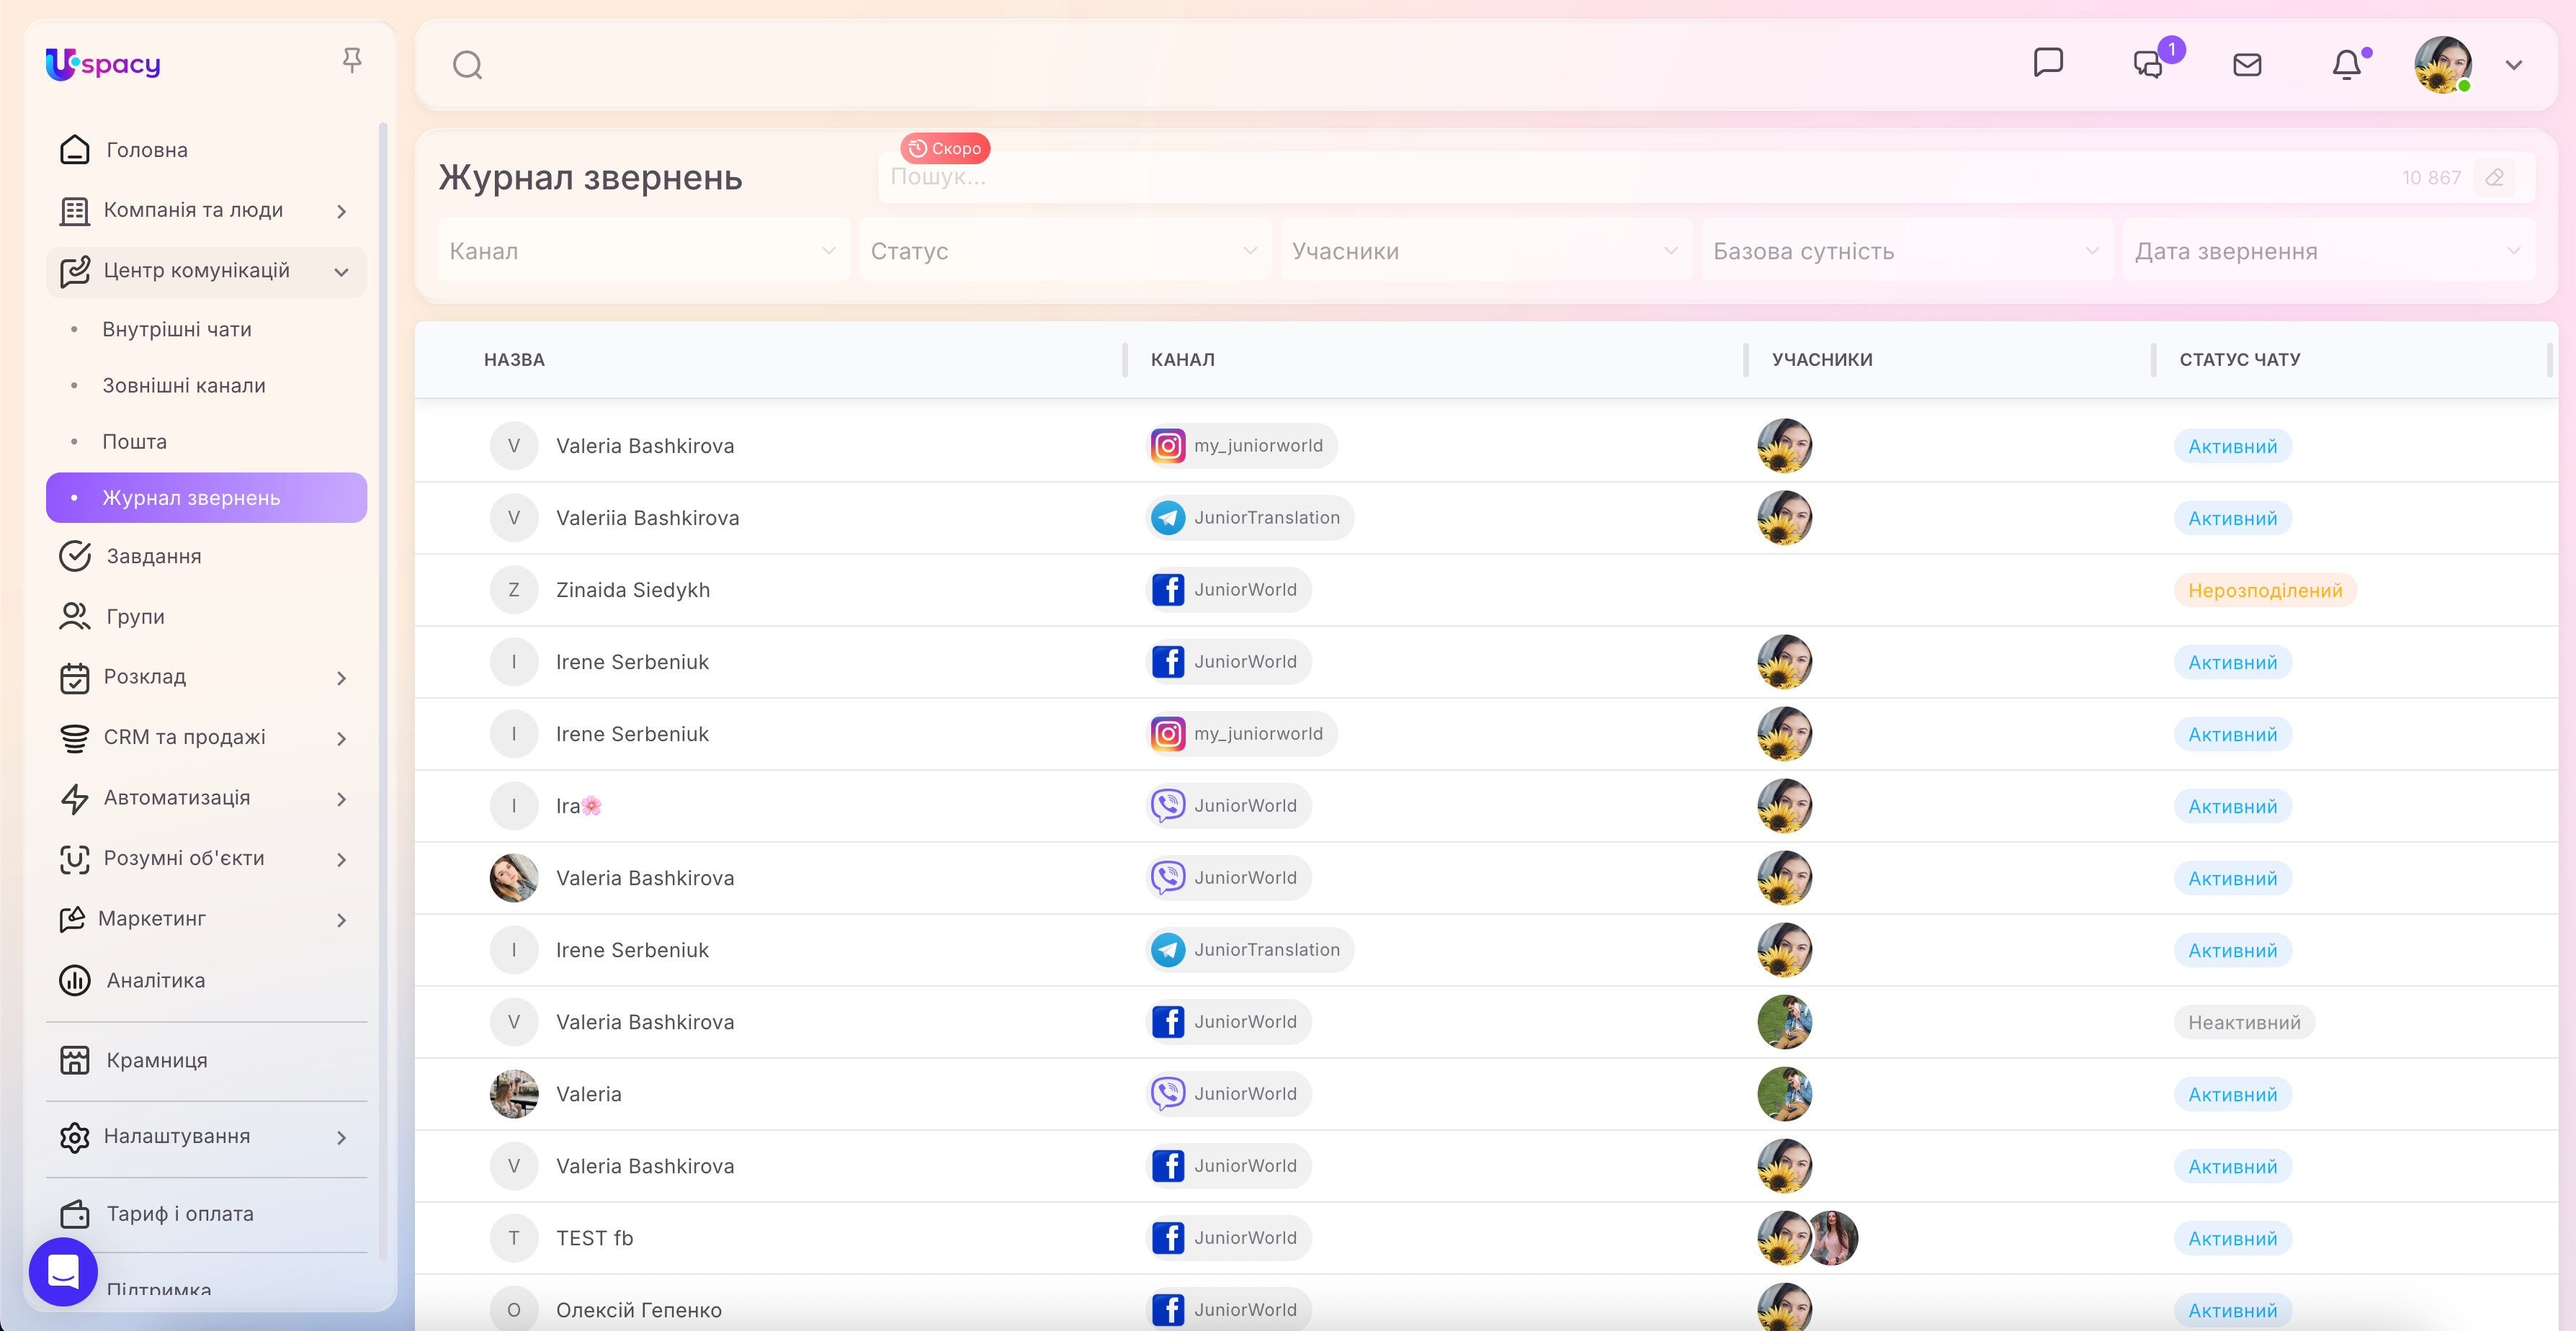Open the mail envelope icon
This screenshot has width=2576, height=1331.
2247,65
